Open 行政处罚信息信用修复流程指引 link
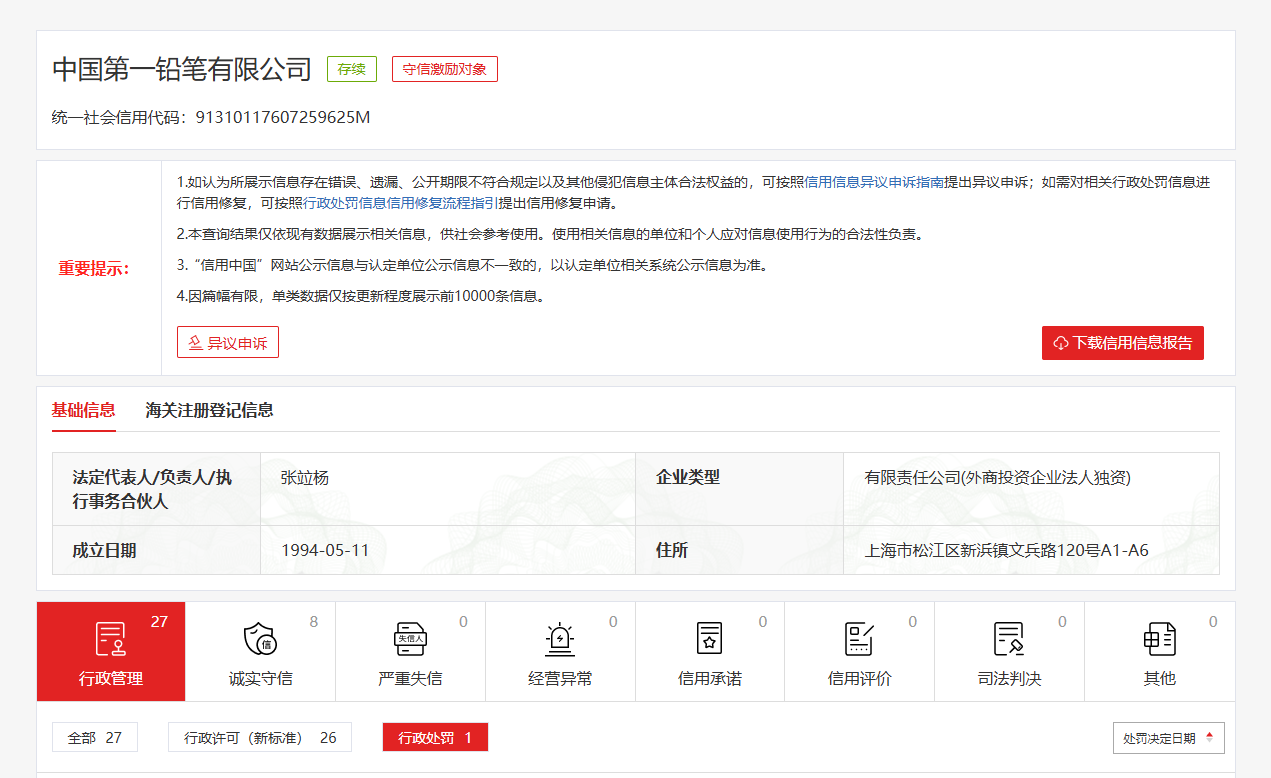 400,203
